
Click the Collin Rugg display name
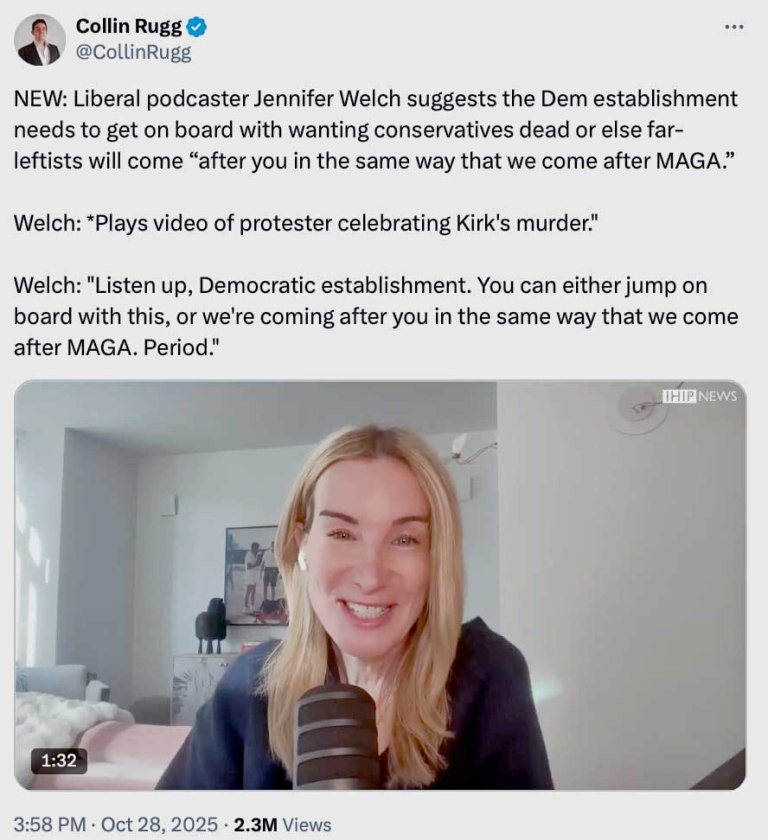click(129, 26)
